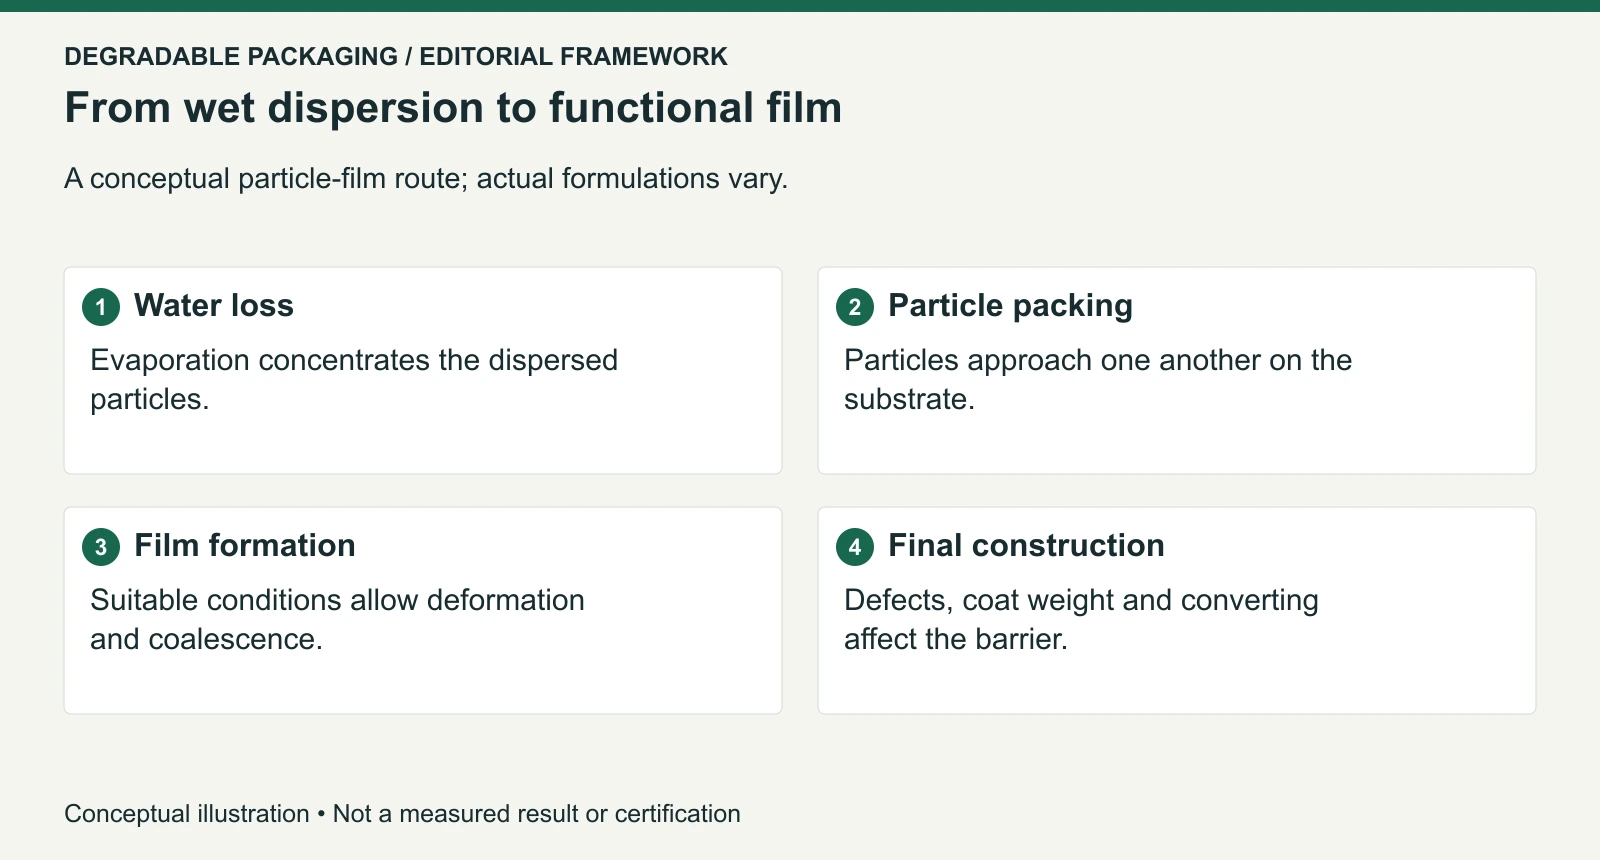Click the subtitle "A conceptual particle-film route; actual formulations vary."

[426, 178]
